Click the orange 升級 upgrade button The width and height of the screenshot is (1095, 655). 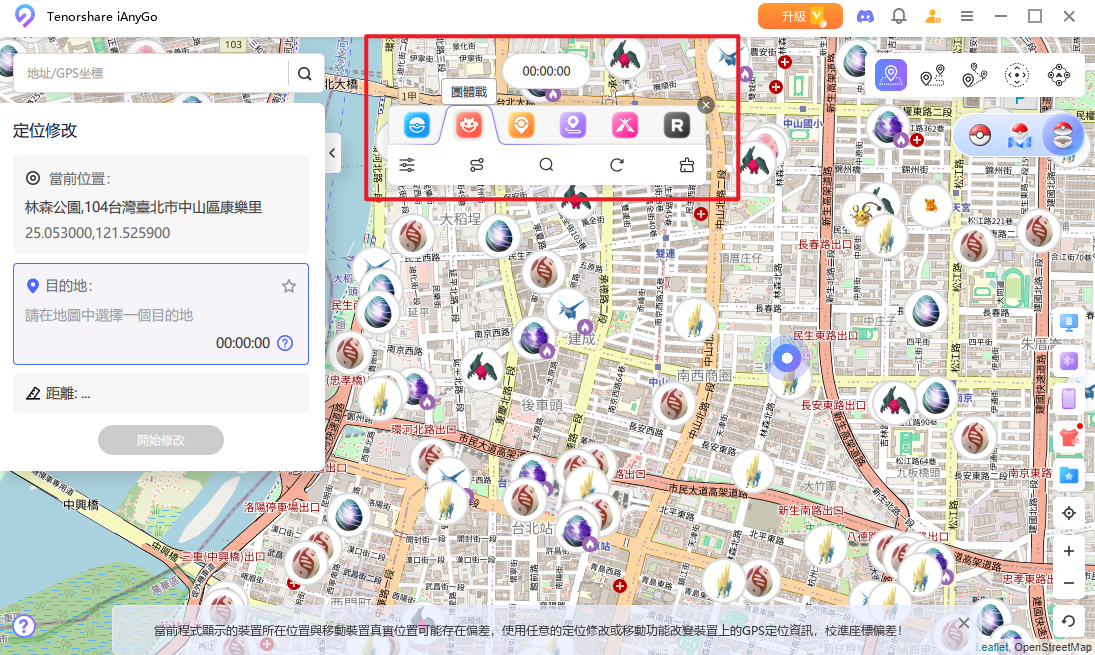(800, 16)
